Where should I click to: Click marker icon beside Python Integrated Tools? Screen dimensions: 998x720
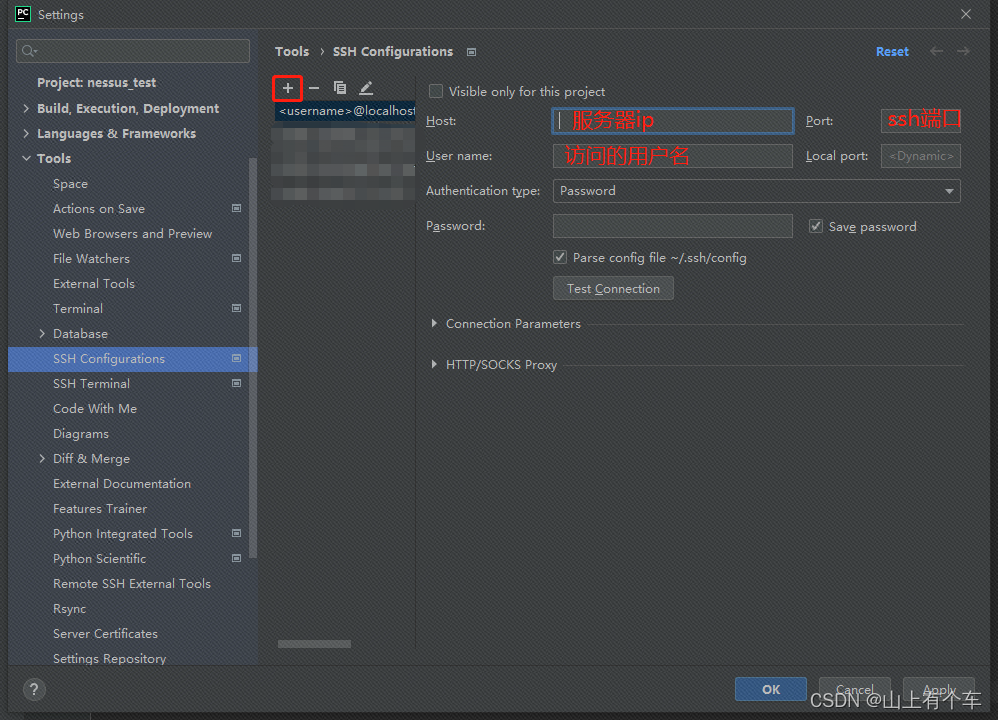pyautogui.click(x=237, y=533)
